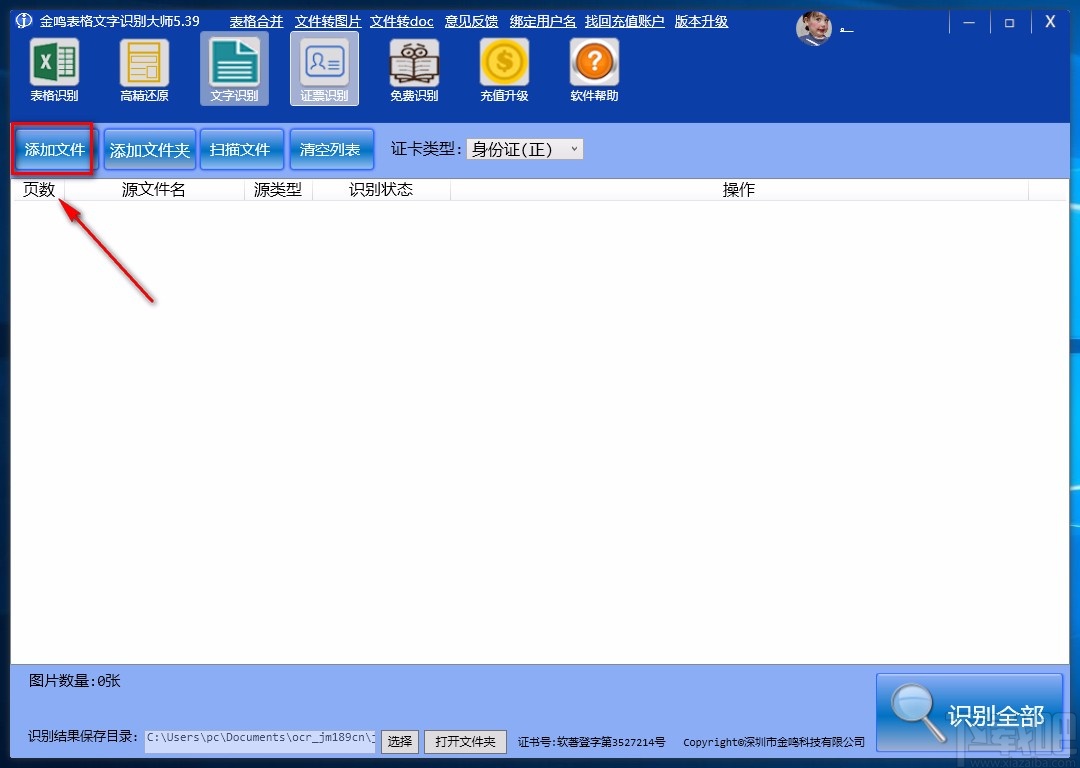Click 找回充值账户 to recover account
1080x768 pixels.
pyautogui.click(x=624, y=20)
